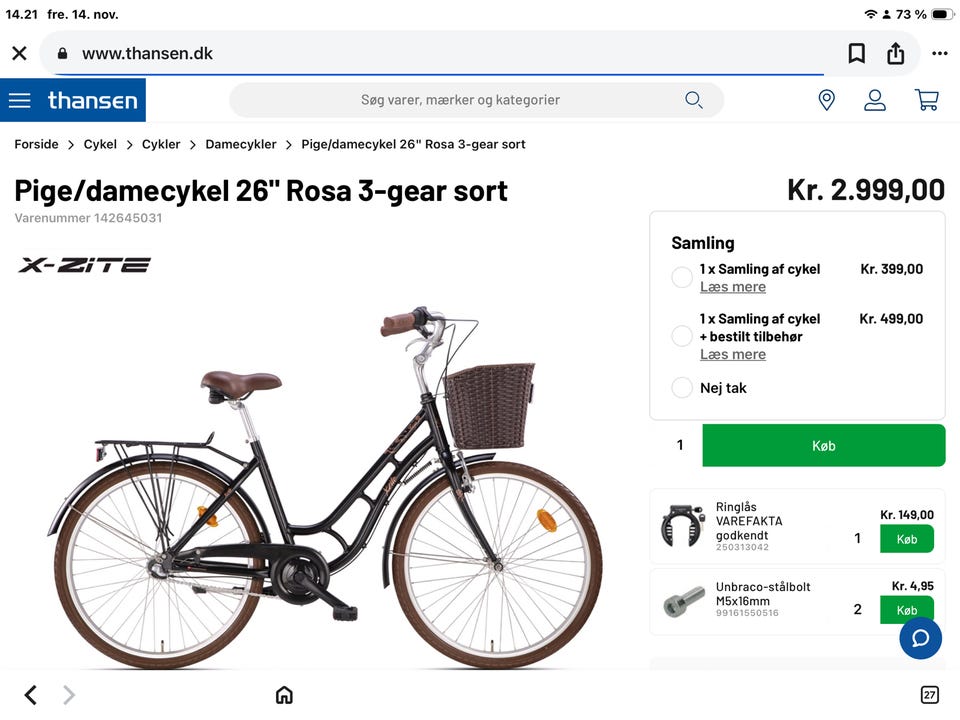Go to Cykler breadcrumb category
Viewport: 960px width, 720px height.
161,144
